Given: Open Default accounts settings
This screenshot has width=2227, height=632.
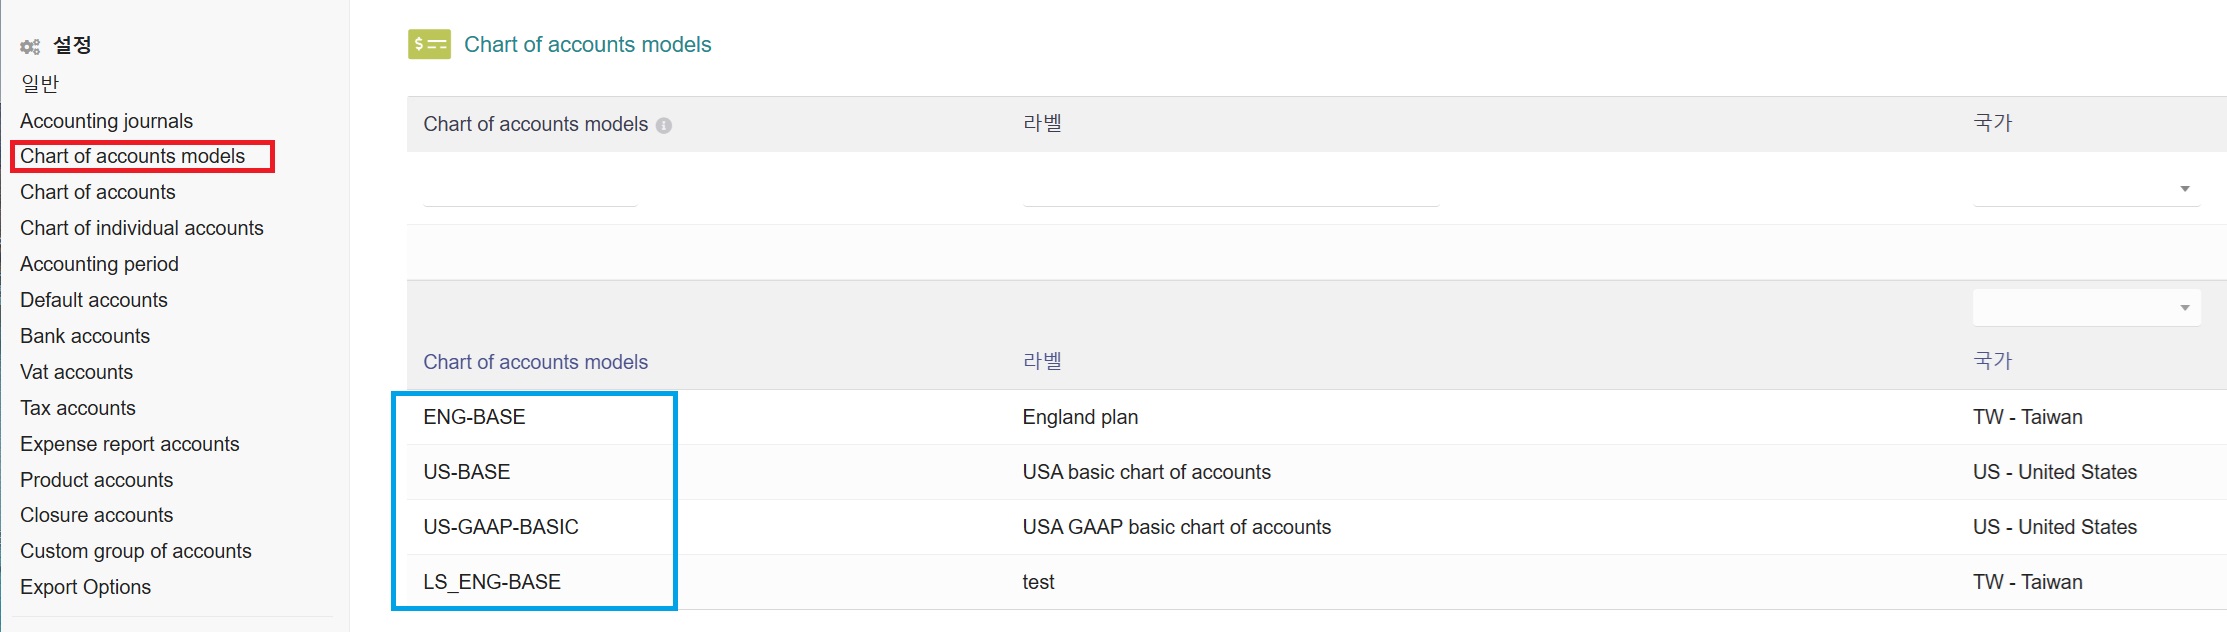Looking at the screenshot, I should (x=93, y=300).
